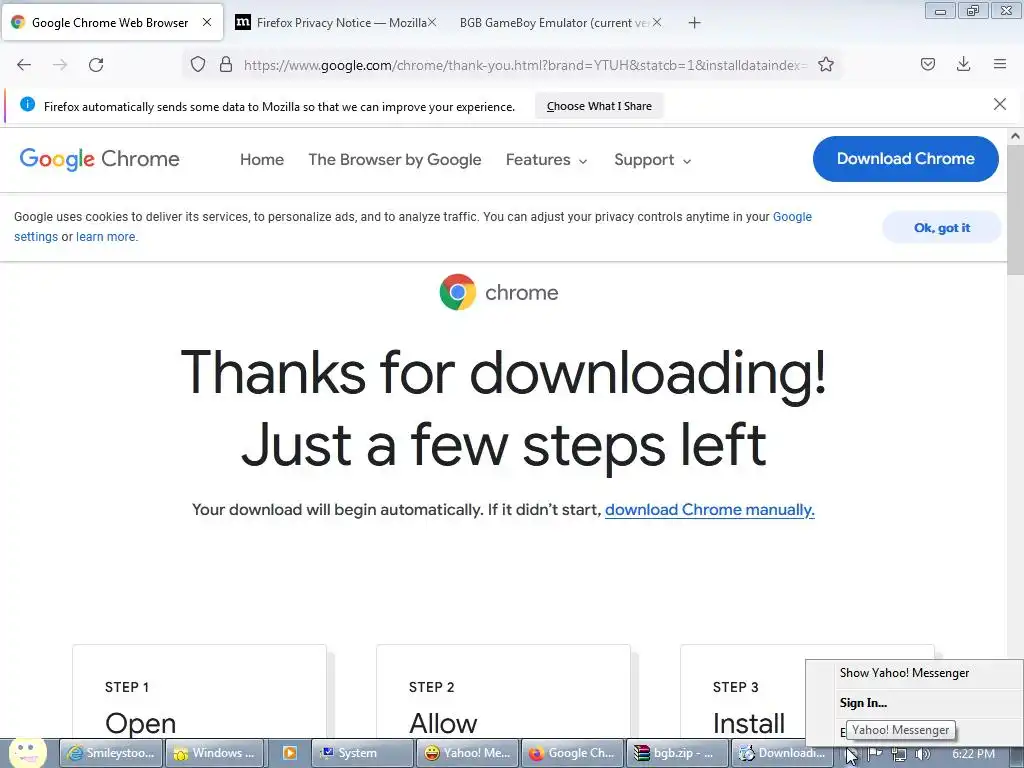Click the scrollbar up arrow
1024x768 pixels.
click(1015, 136)
